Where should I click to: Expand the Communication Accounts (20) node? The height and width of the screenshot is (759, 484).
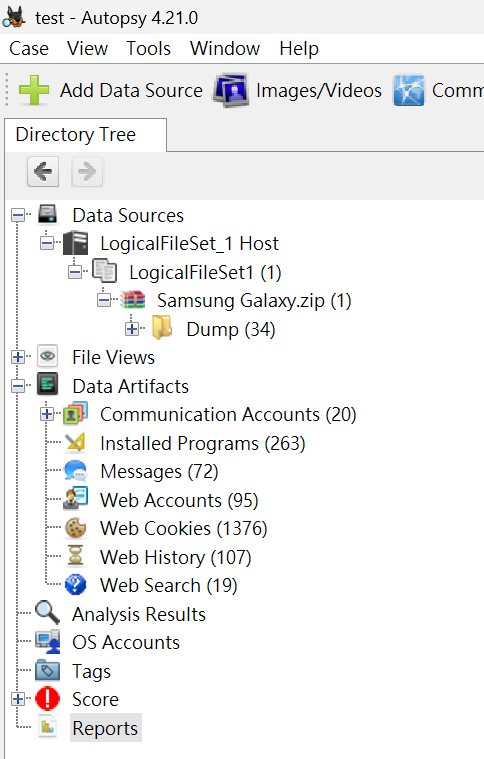47,414
